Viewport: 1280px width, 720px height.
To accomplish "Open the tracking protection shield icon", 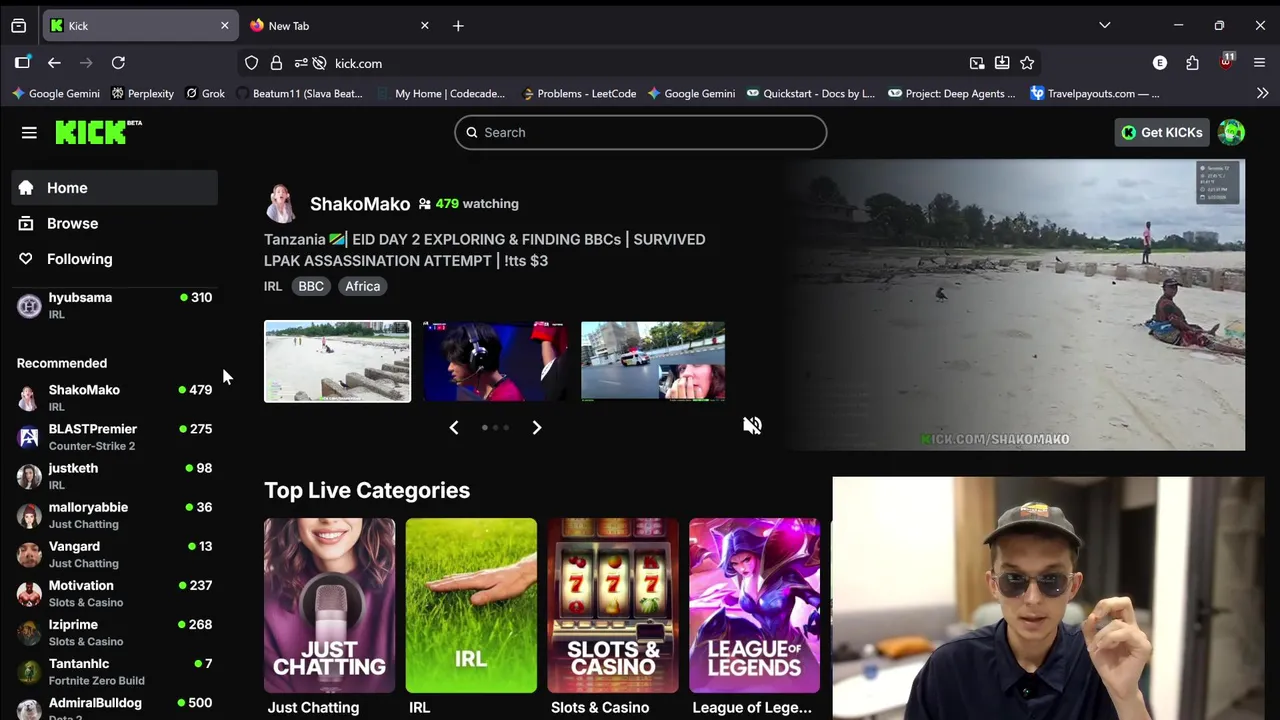I will coord(251,63).
